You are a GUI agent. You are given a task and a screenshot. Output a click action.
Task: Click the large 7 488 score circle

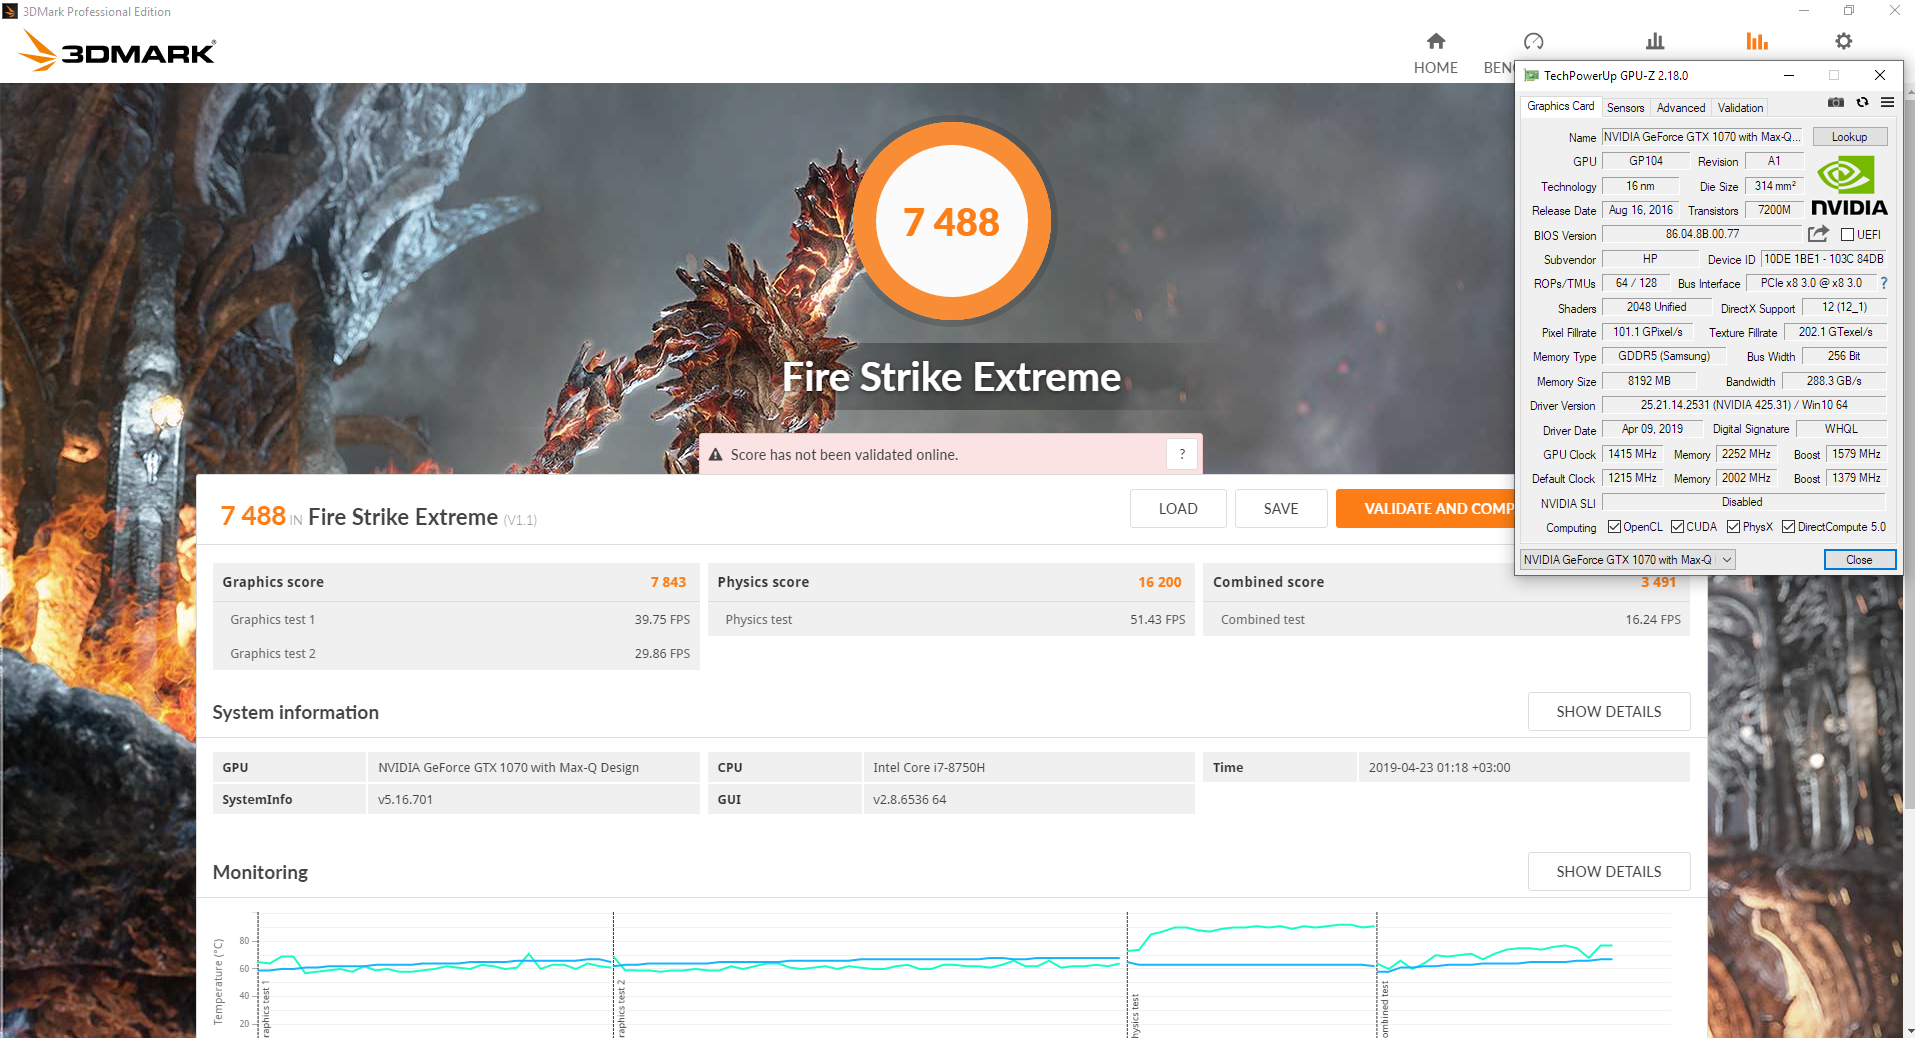(951, 221)
